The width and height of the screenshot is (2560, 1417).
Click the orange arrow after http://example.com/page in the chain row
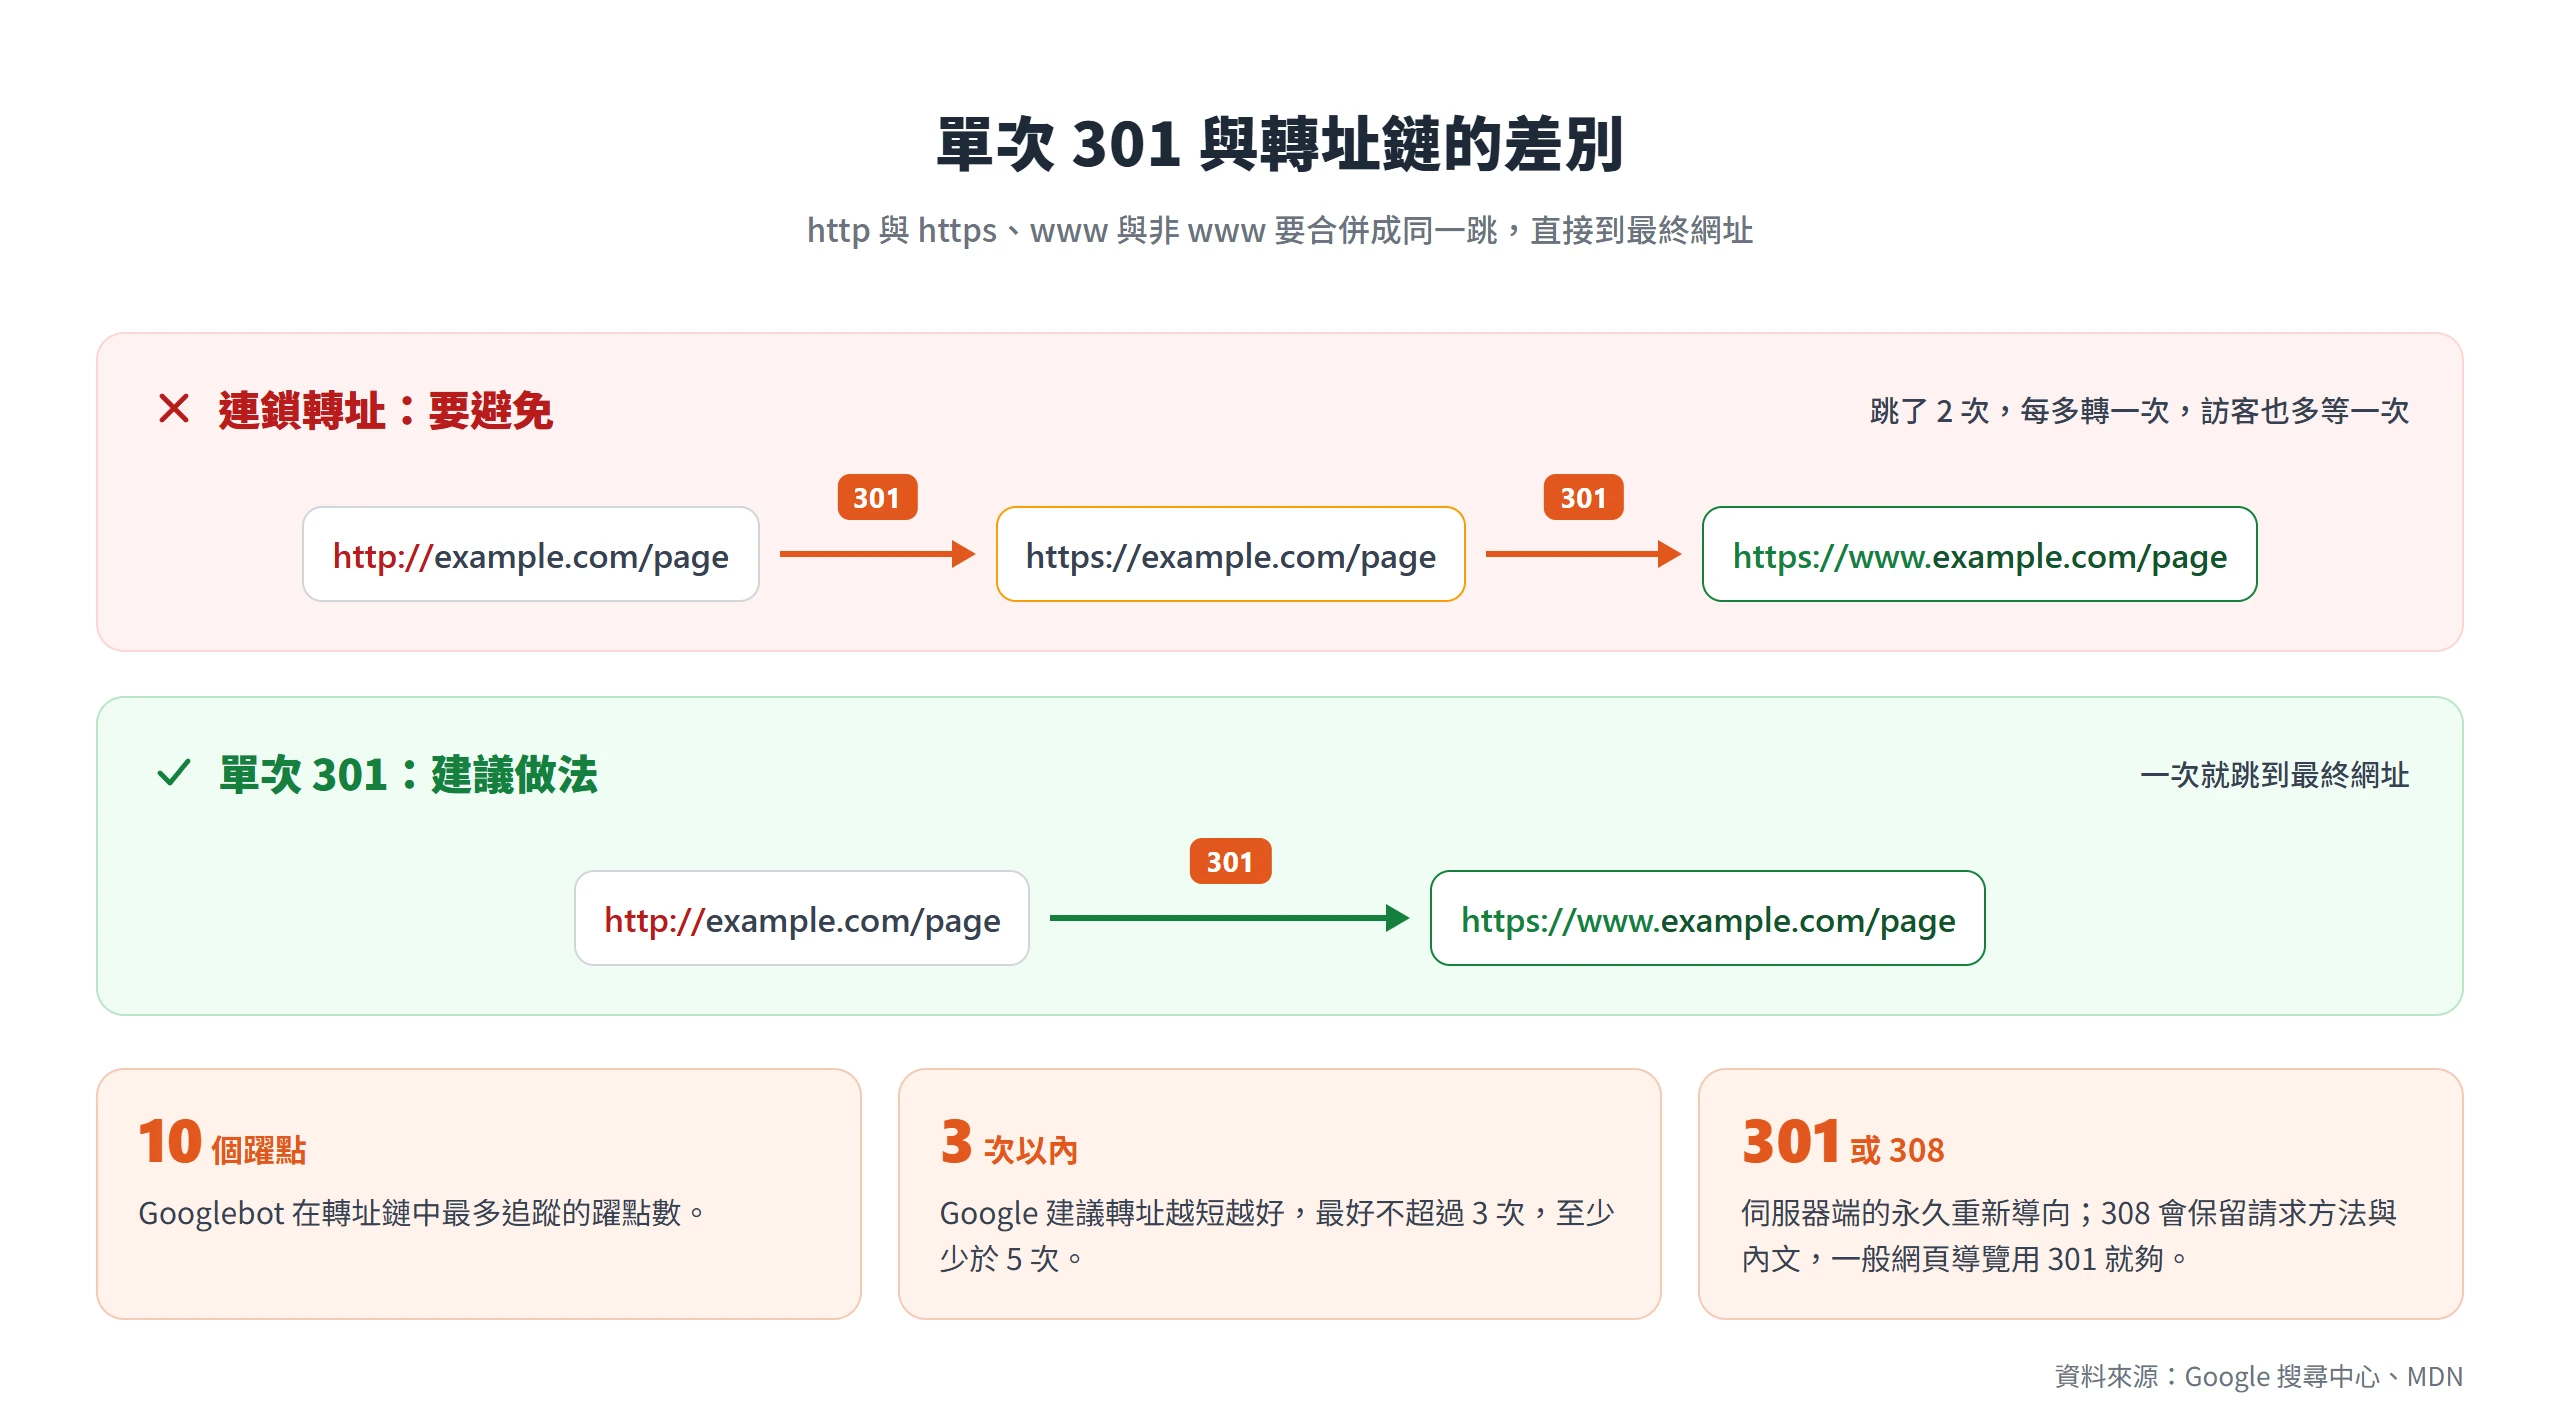click(x=877, y=554)
